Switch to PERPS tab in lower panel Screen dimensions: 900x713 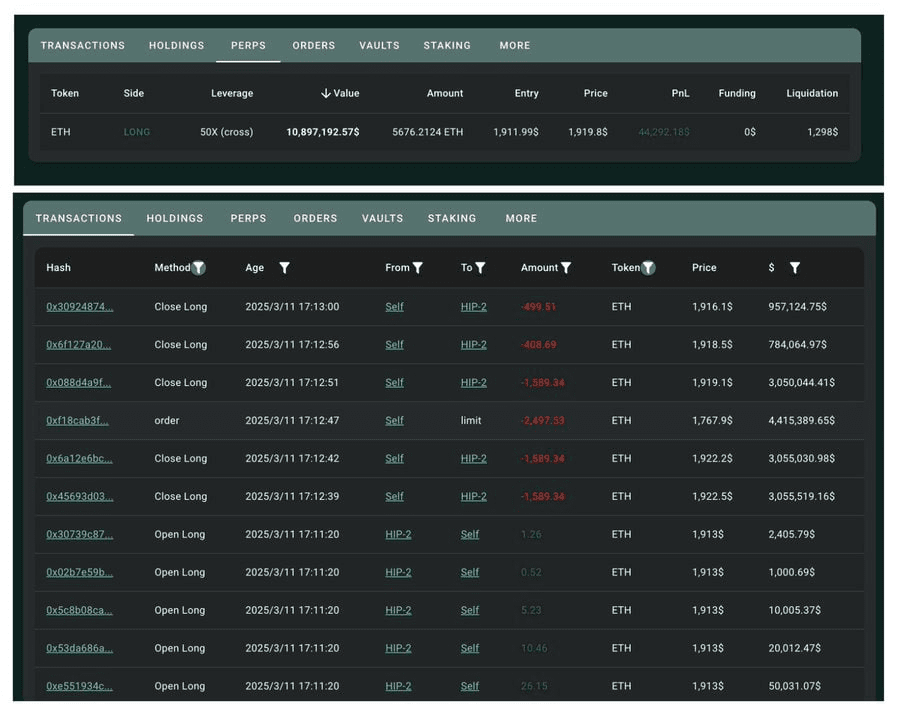248,218
